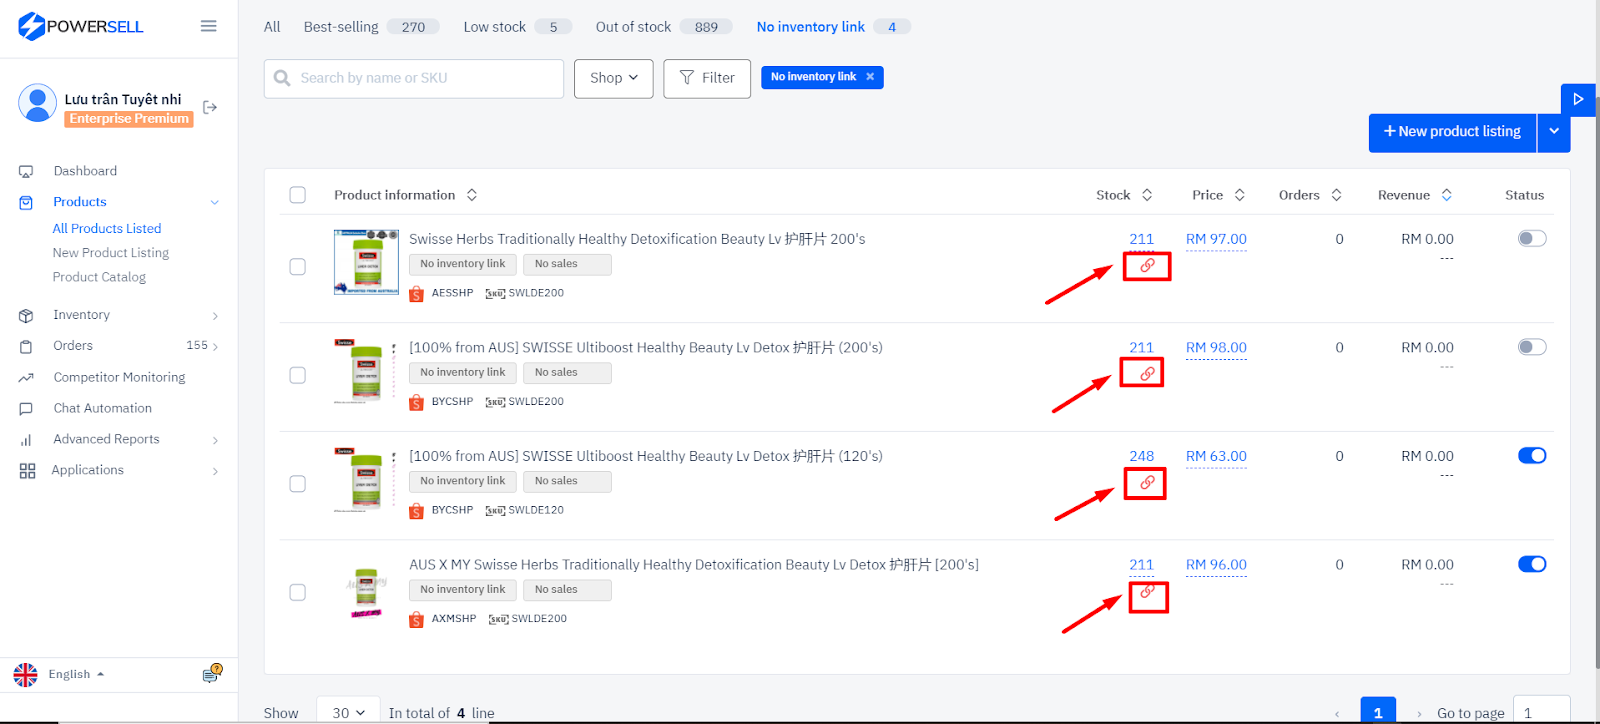Click Shopee icon next to AESSHP
The width and height of the screenshot is (1600, 724).
point(416,293)
